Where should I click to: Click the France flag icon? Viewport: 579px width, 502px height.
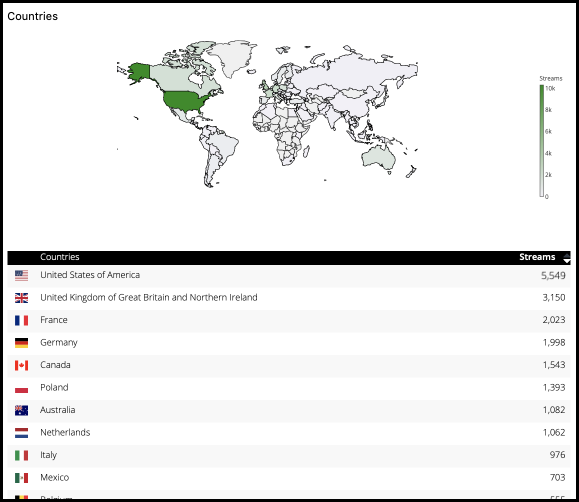pyautogui.click(x=21, y=320)
